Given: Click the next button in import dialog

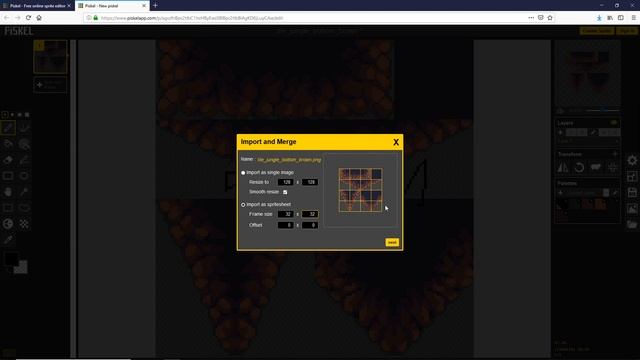Looking at the screenshot, I should [392, 242].
